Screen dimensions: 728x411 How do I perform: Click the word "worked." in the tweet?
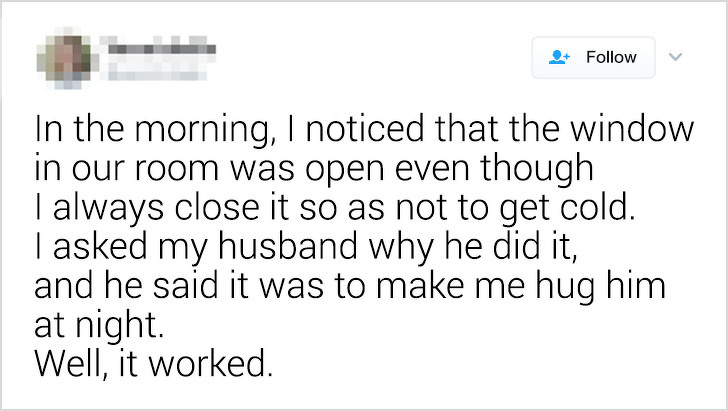tap(211, 363)
